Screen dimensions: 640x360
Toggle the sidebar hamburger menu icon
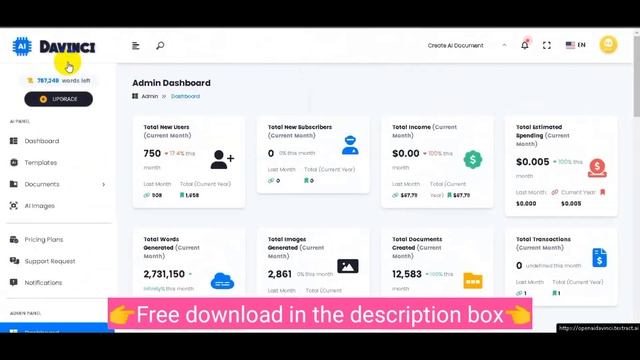(136, 46)
